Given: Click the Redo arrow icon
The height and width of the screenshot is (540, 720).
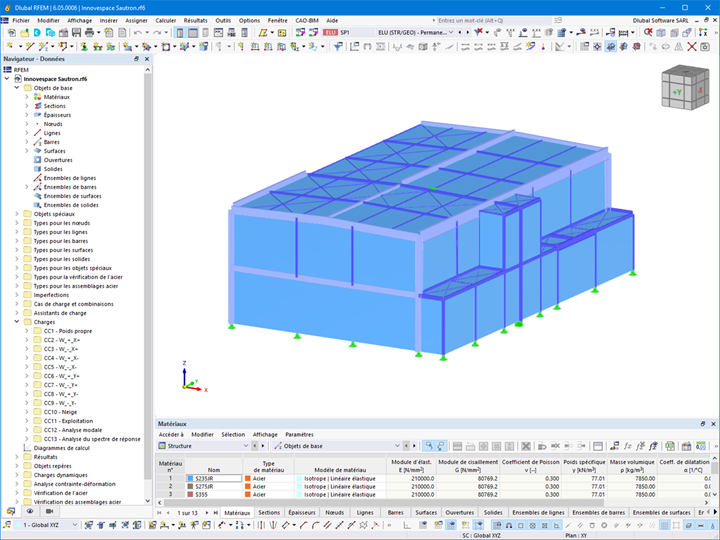Looking at the screenshot, I should [157, 33].
